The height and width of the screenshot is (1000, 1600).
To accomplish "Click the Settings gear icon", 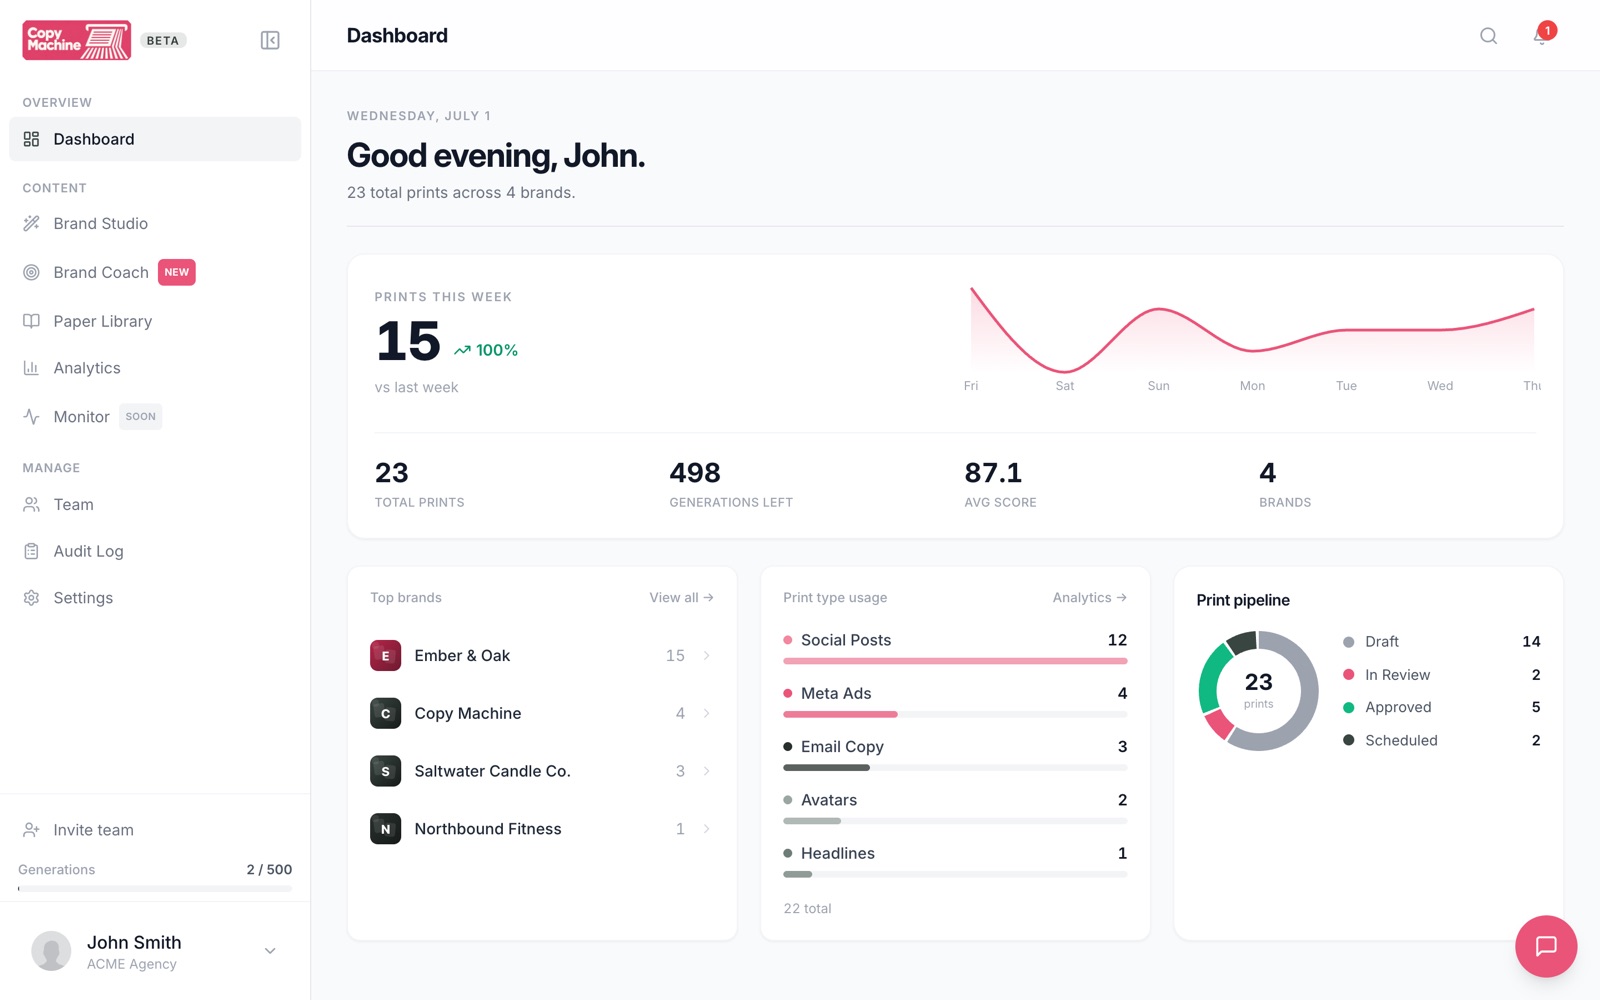I will point(32,598).
